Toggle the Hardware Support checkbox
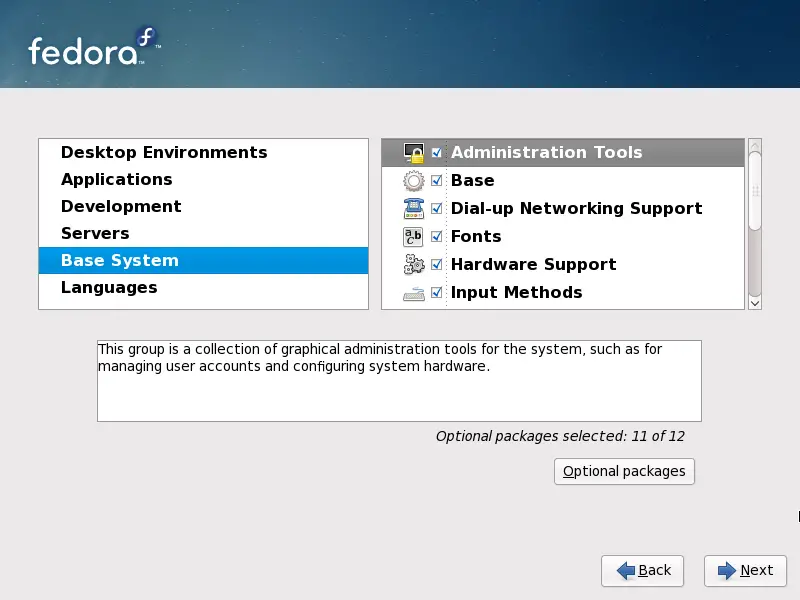This screenshot has width=800, height=600. pos(437,265)
